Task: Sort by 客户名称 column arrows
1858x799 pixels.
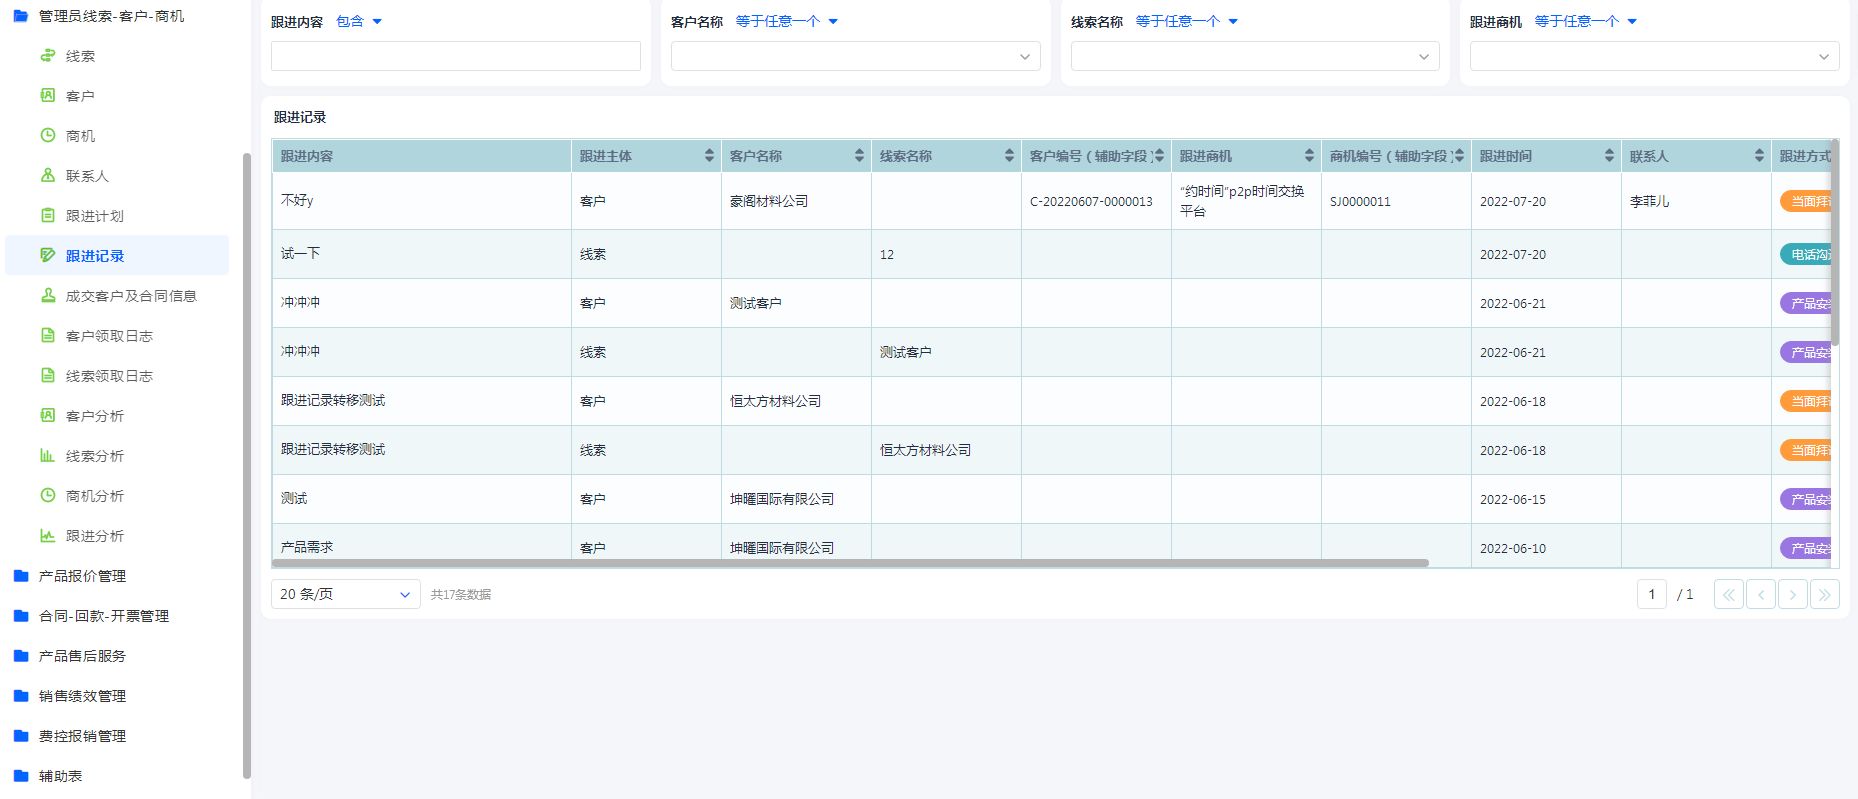Action: coord(859,156)
